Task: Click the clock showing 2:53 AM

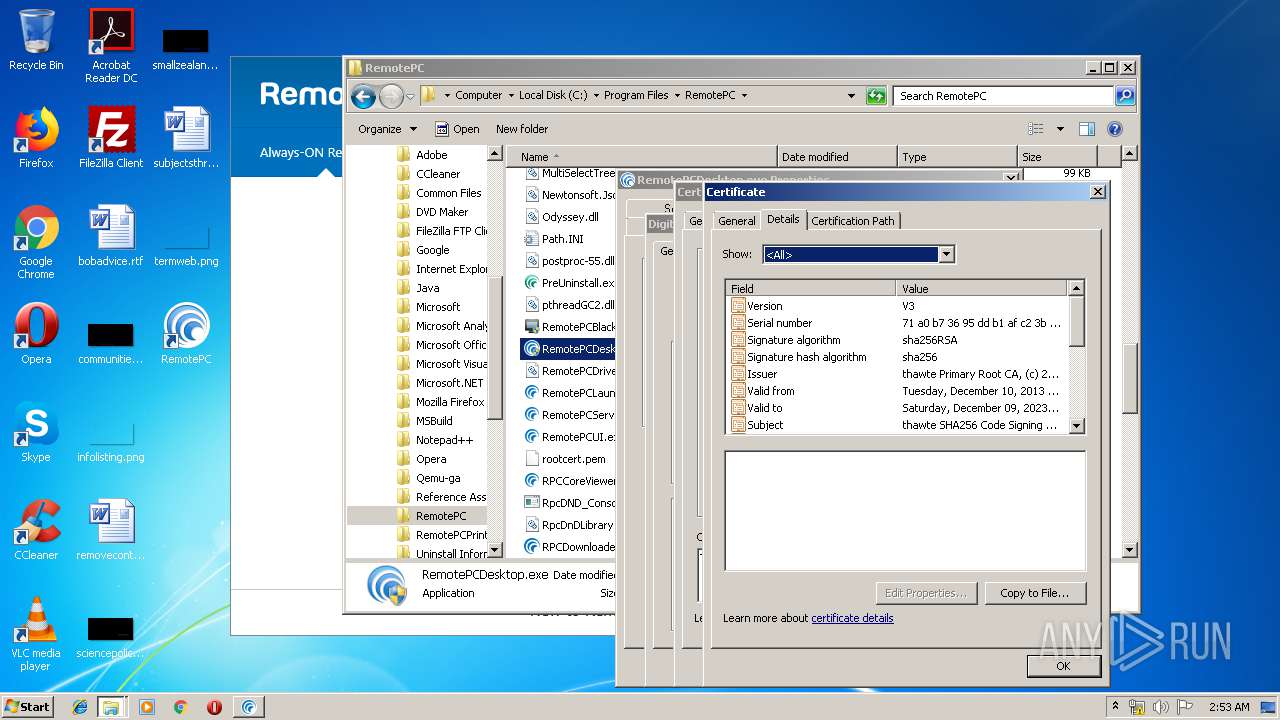Action: (x=1228, y=707)
